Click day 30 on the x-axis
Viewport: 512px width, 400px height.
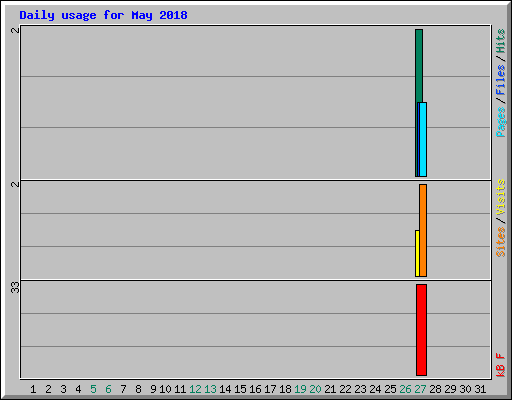click(x=465, y=389)
